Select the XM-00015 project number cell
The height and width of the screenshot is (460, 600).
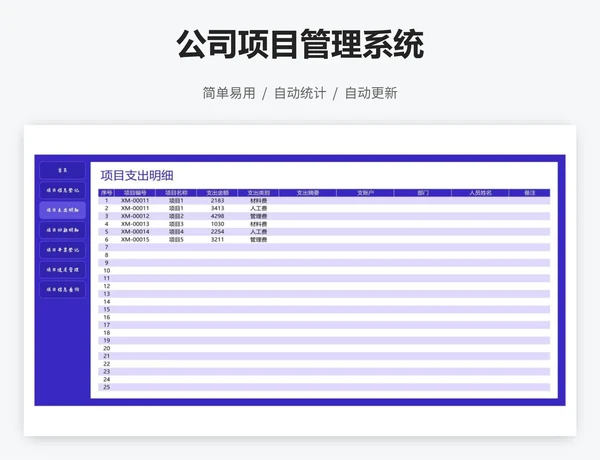135,240
